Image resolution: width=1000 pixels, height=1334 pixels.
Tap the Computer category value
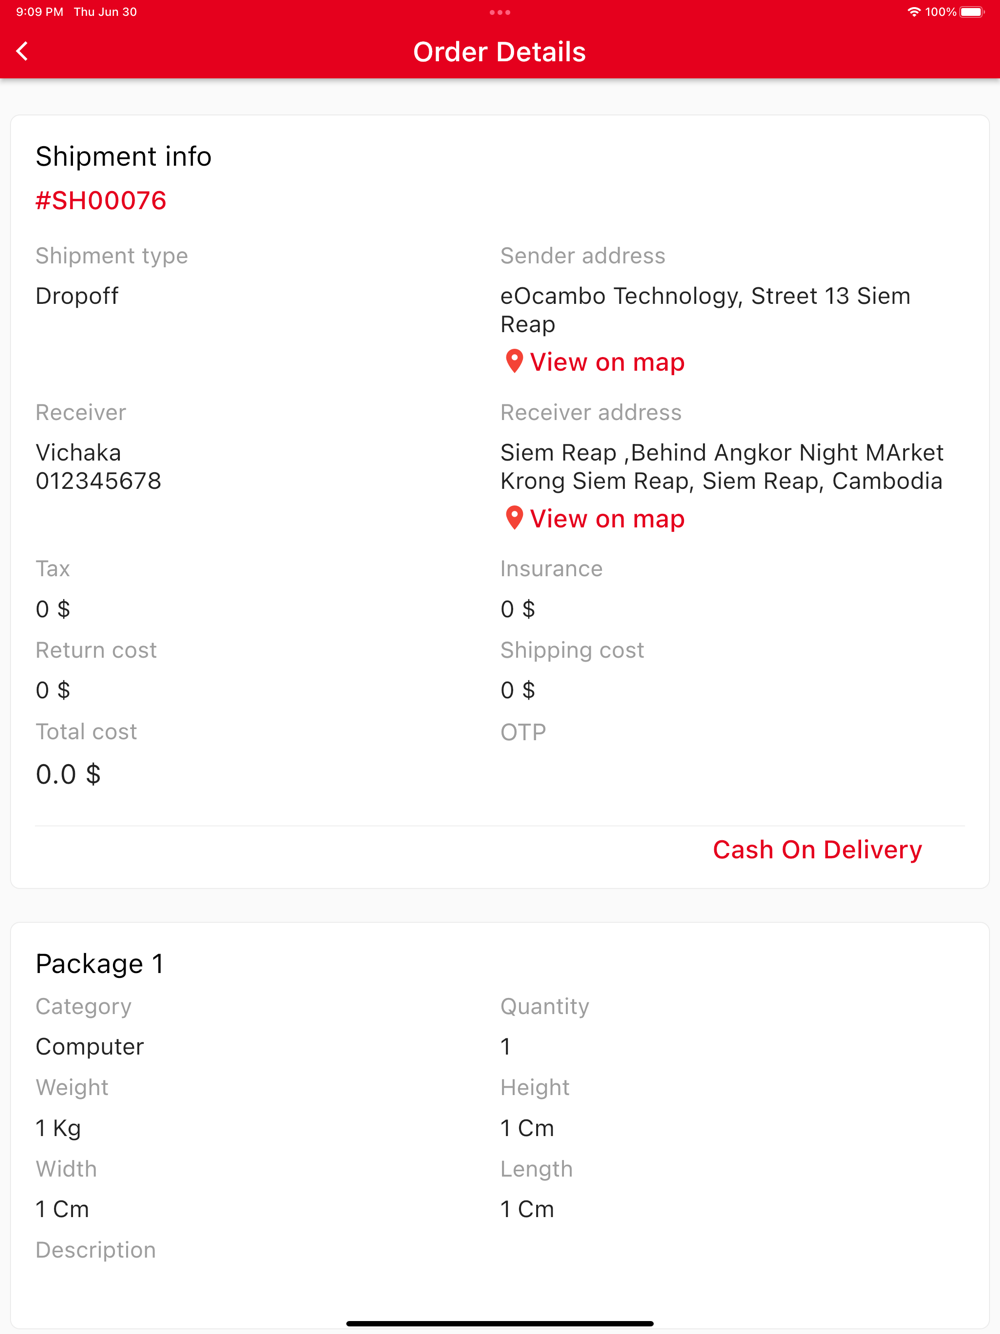tap(90, 1047)
